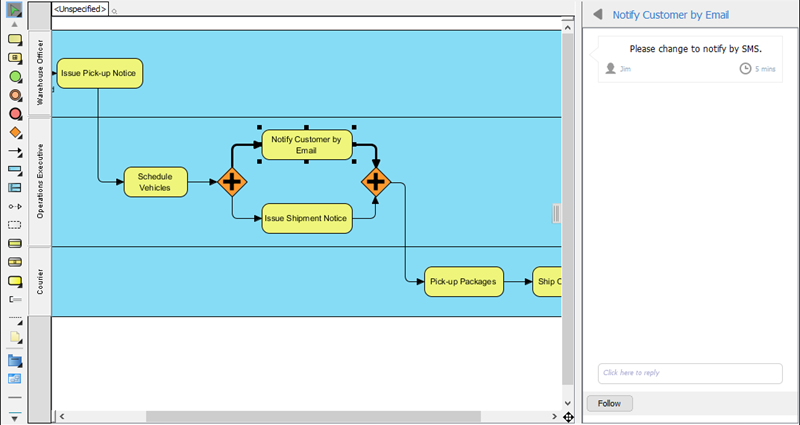Screen dimensions: 800x425
Task: Select the pointer selection tool
Action: [15, 9]
